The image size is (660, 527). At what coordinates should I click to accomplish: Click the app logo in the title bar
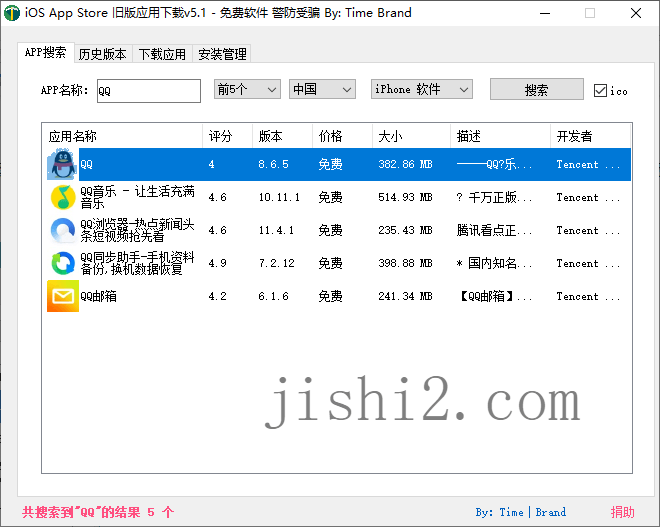tap(12, 13)
